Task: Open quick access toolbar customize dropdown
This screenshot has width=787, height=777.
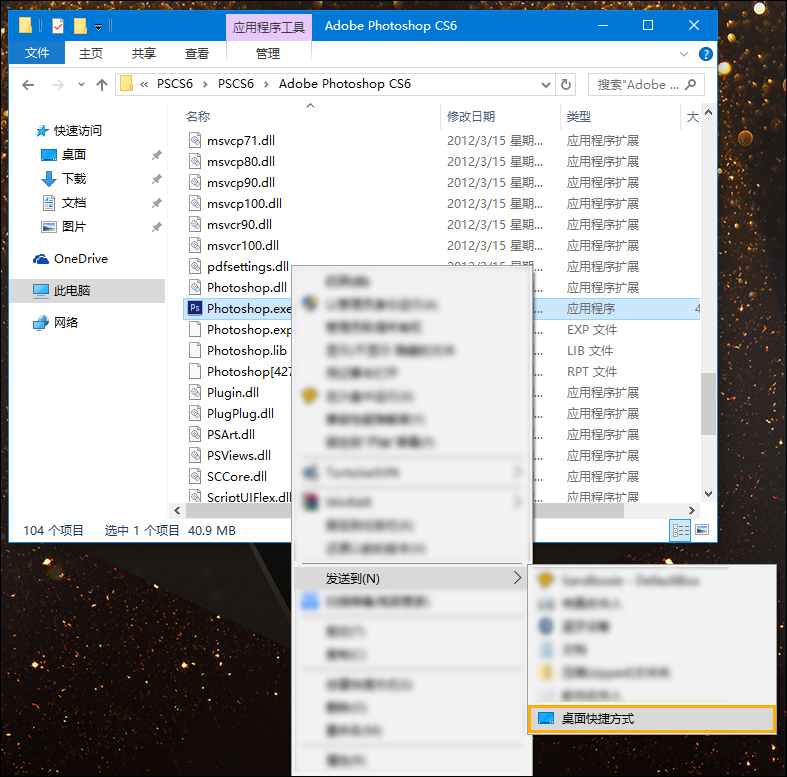Action: click(x=98, y=27)
